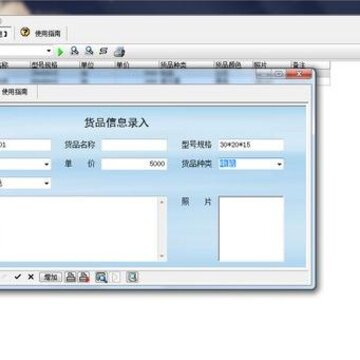360x360 pixels.
Task: Click the 货品名称 input field
Action: pos(134,145)
